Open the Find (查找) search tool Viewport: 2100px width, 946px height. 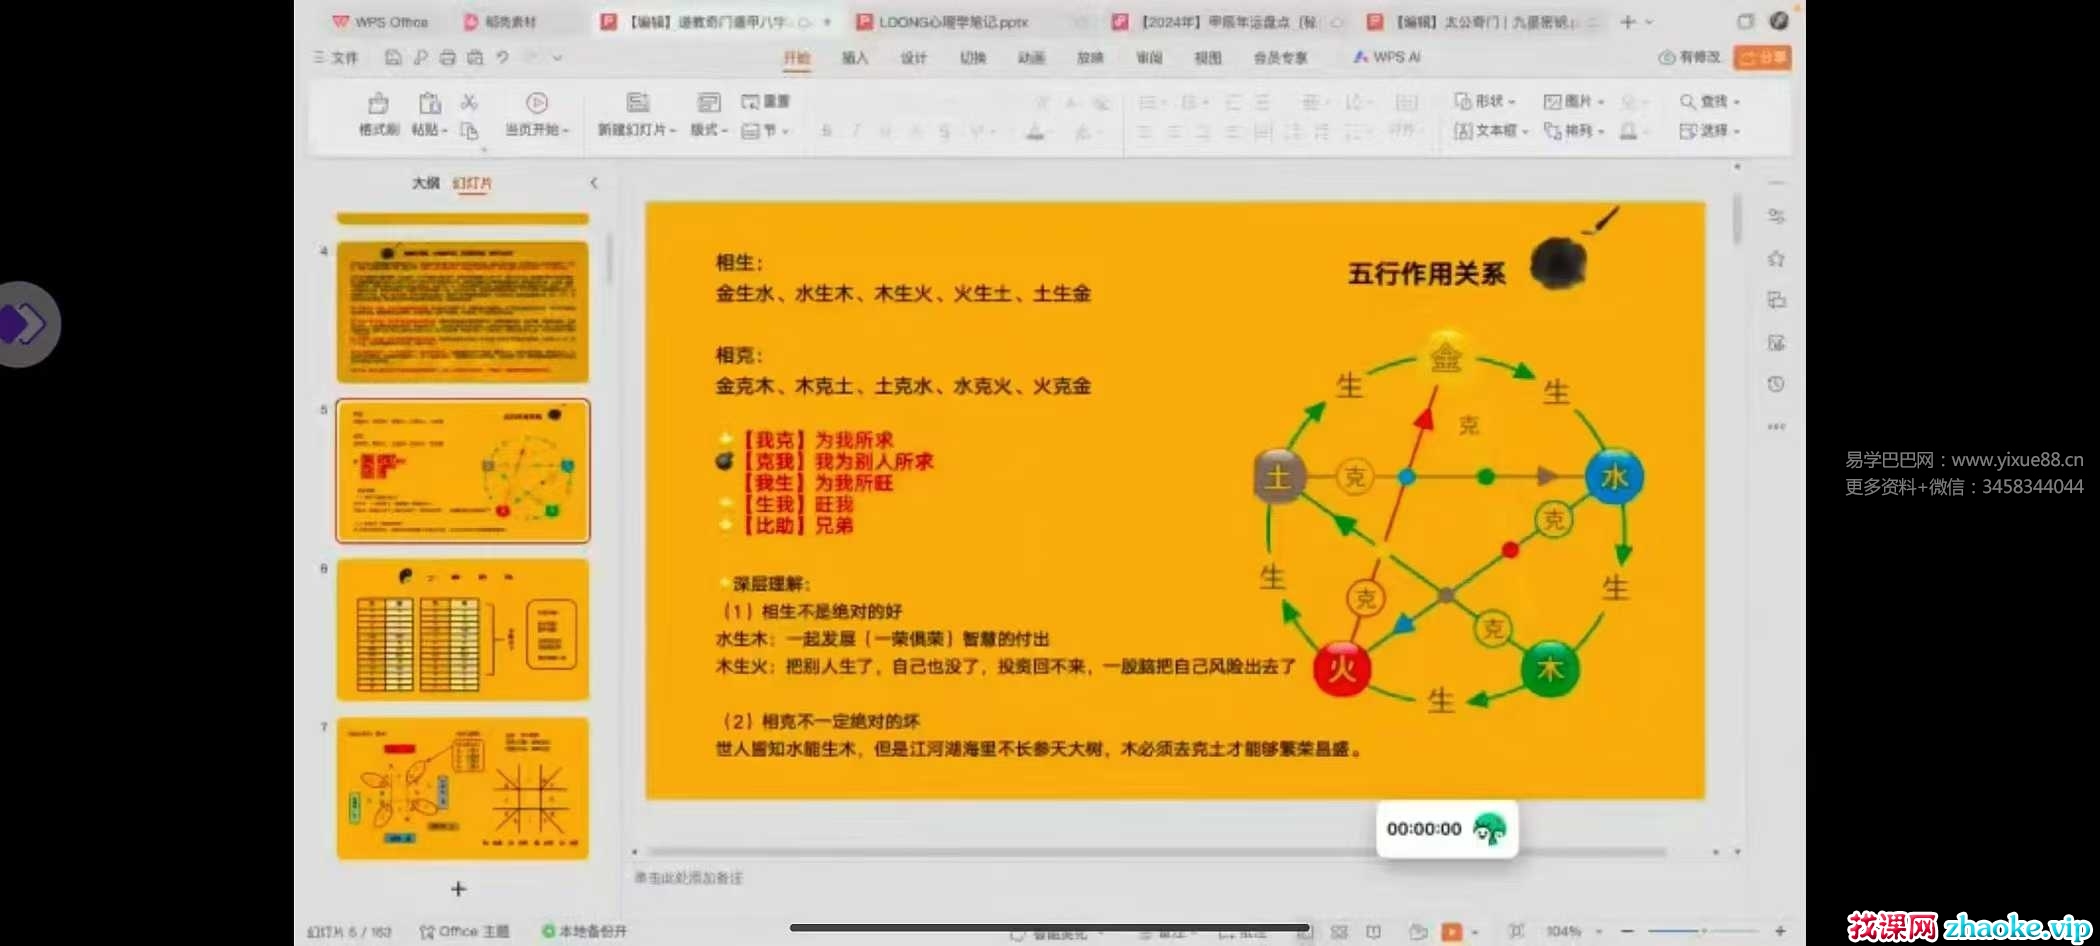[x=1710, y=102]
